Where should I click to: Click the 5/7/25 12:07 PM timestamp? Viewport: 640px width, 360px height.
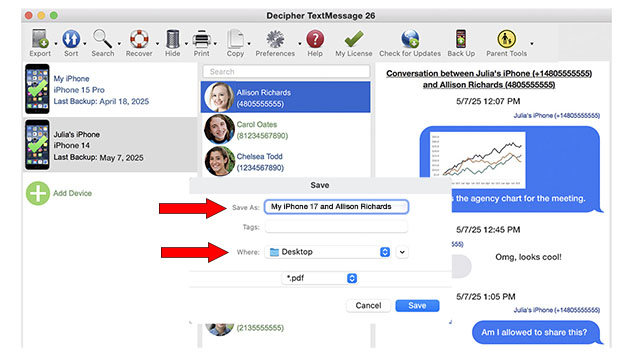tap(488, 101)
